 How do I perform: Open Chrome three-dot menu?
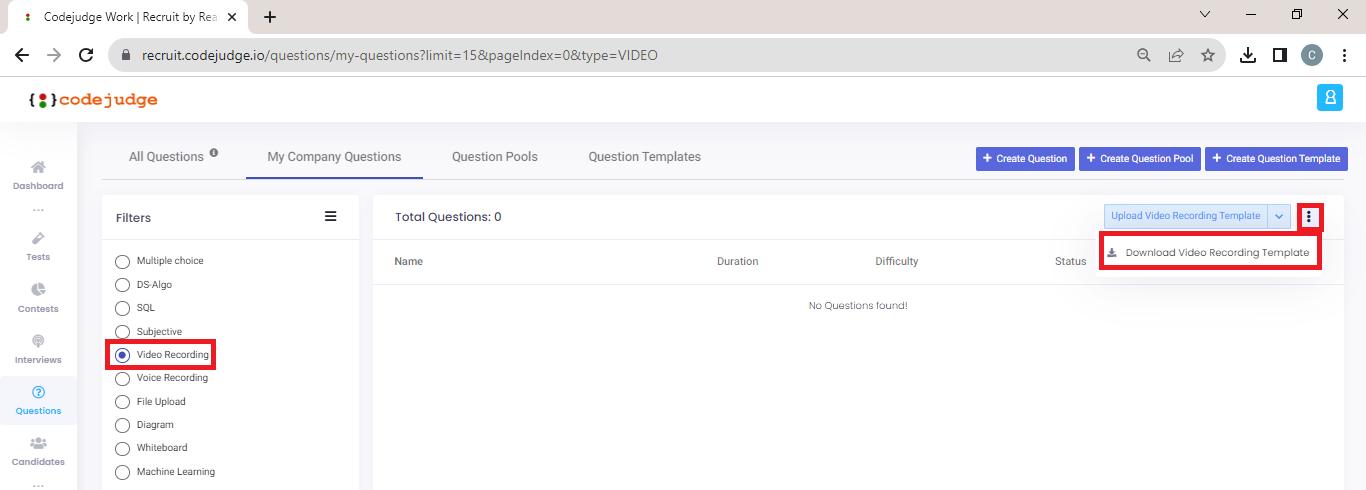1344,55
